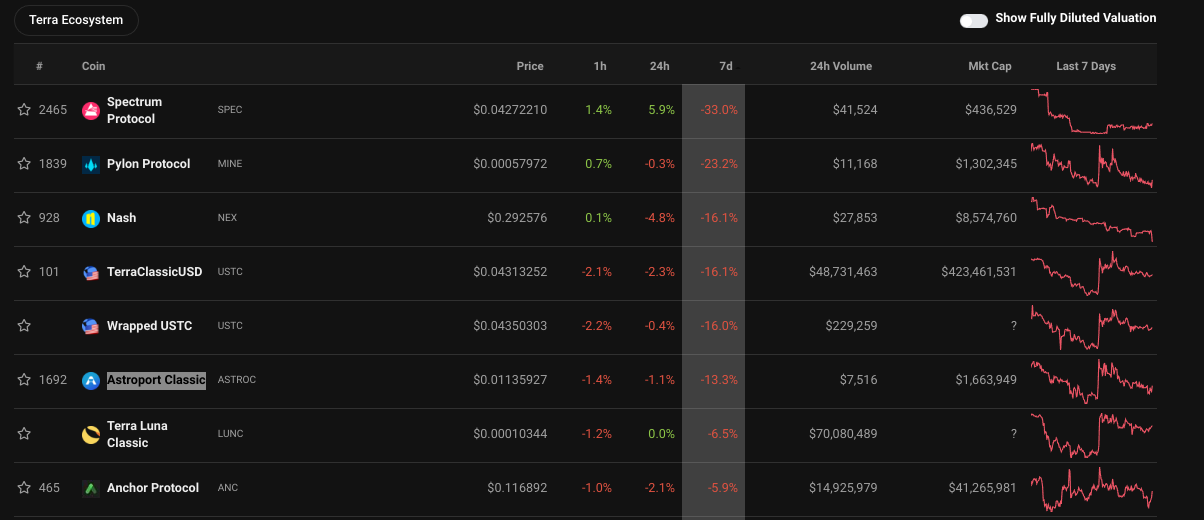The image size is (1204, 520).
Task: Click 24h volume $70,080,489
Action: tap(843, 434)
